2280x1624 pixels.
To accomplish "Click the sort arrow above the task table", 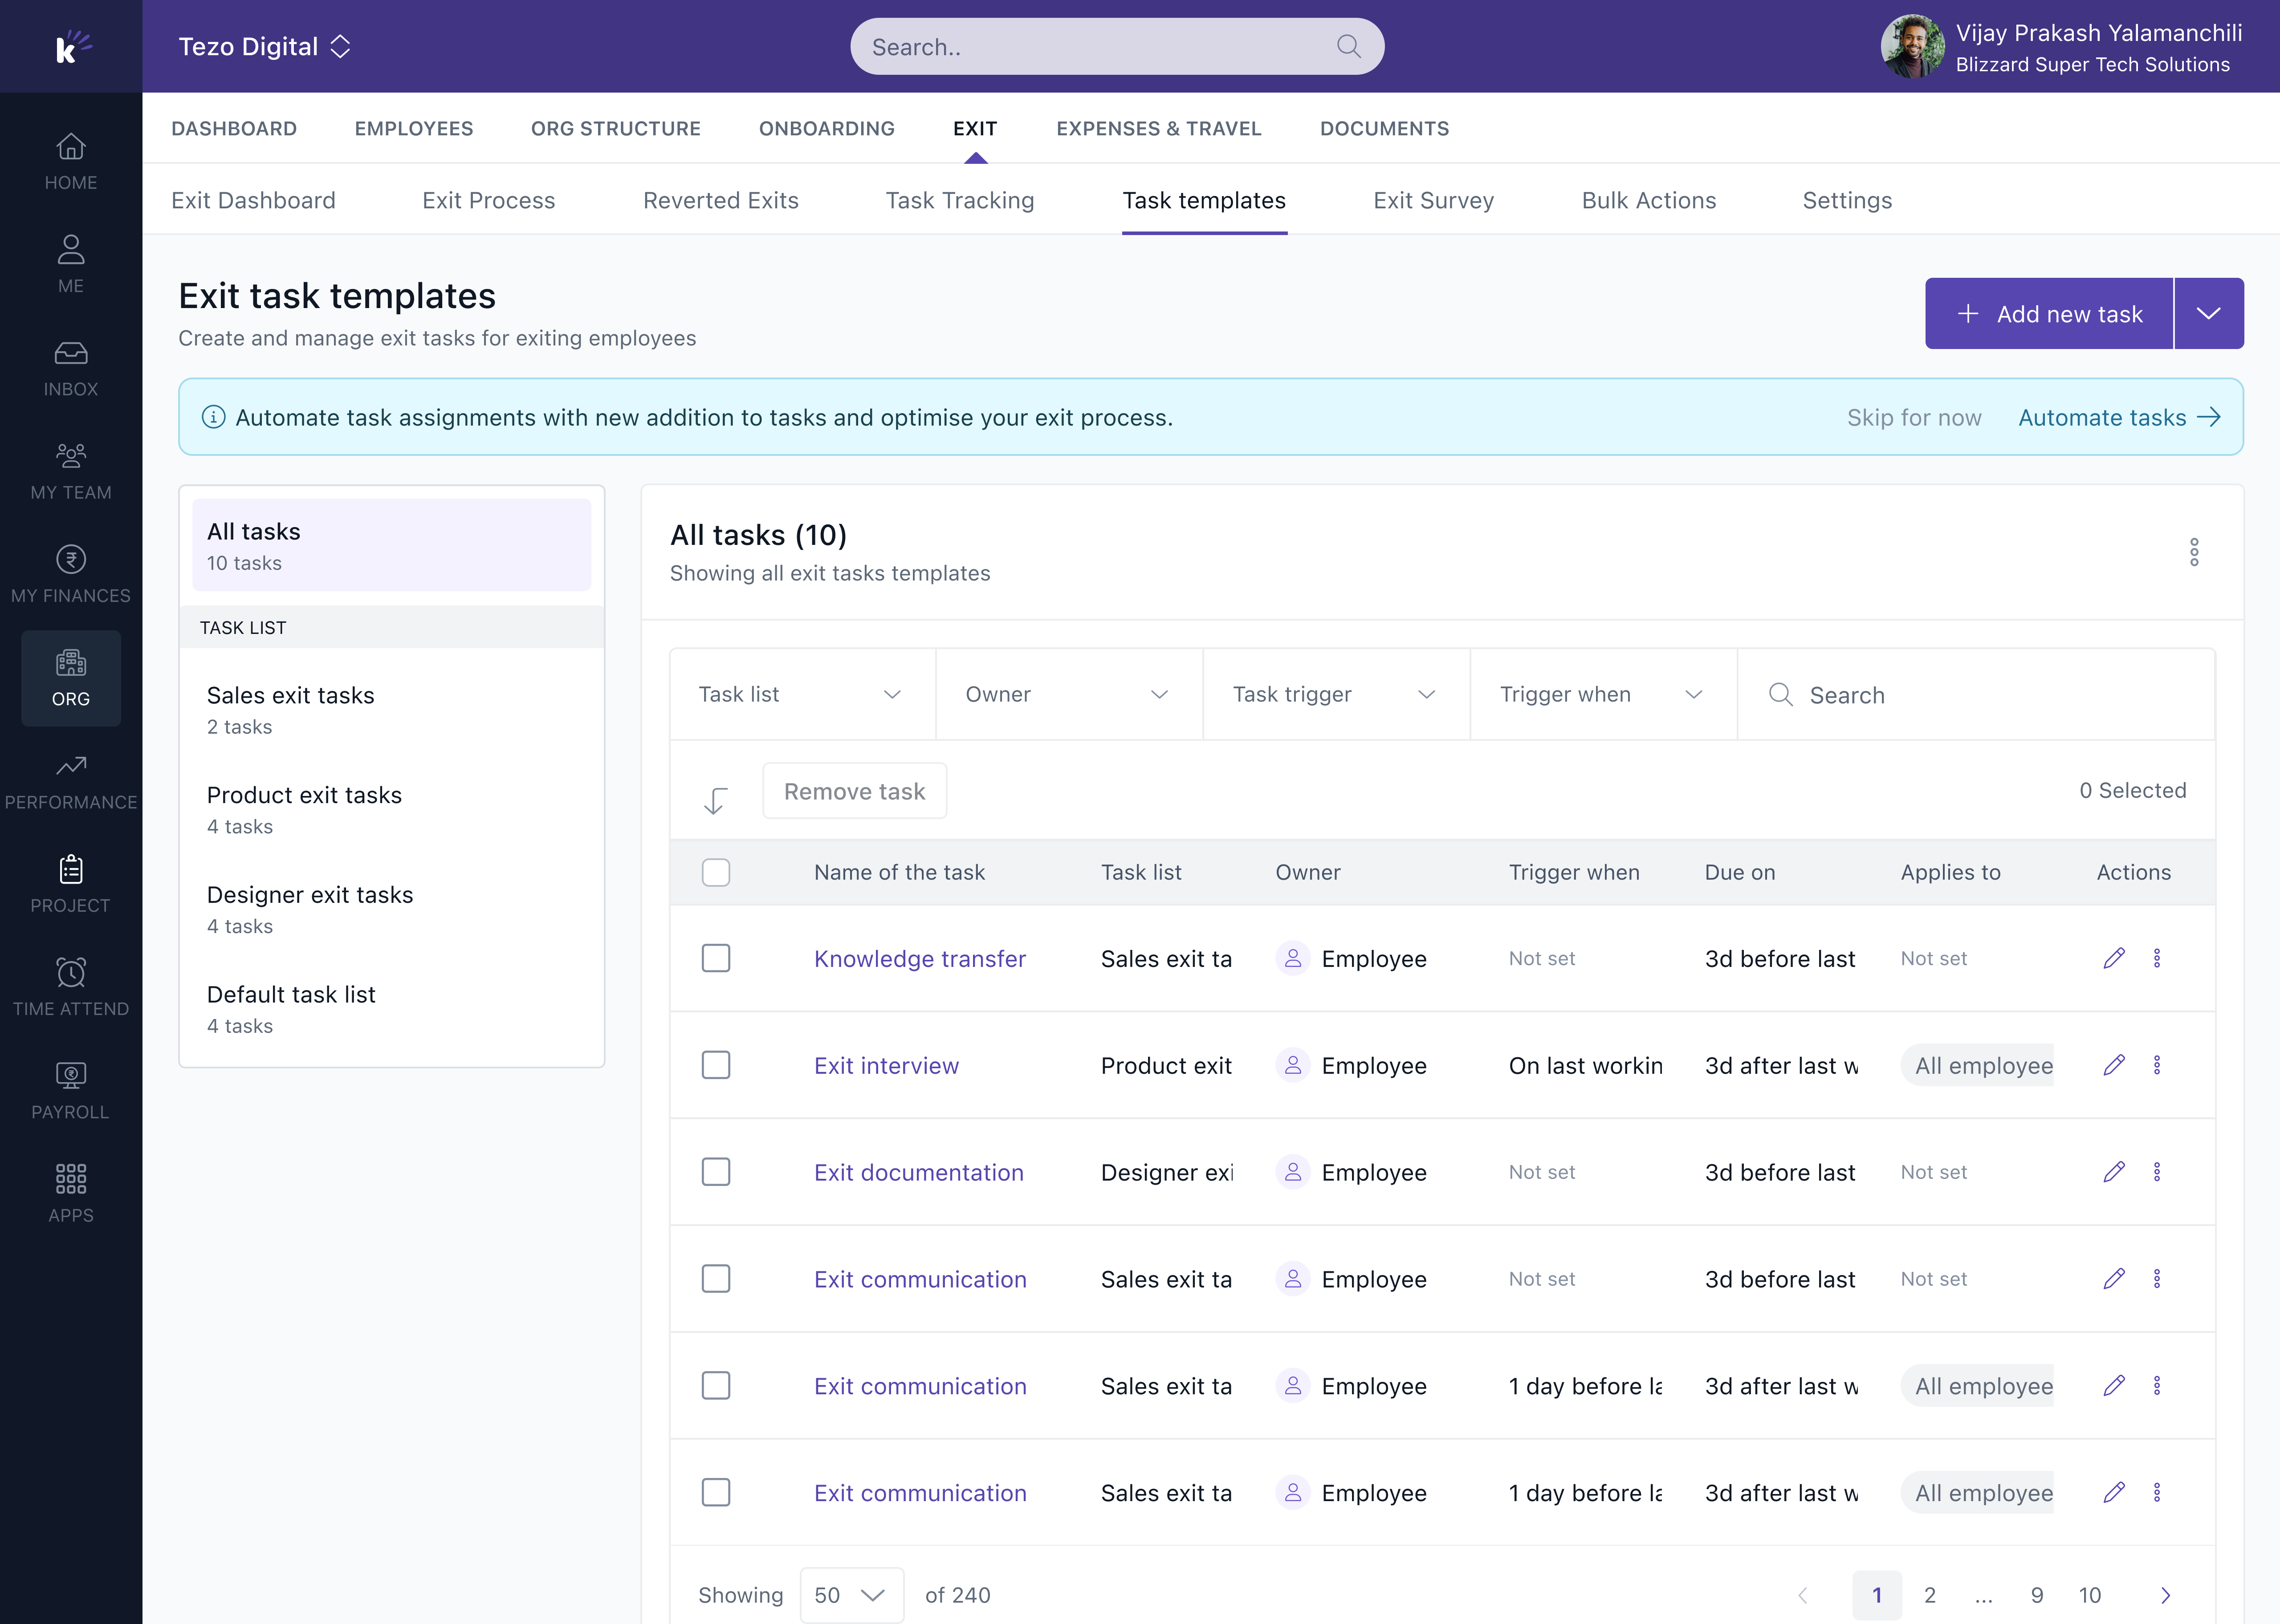I will 716,799.
